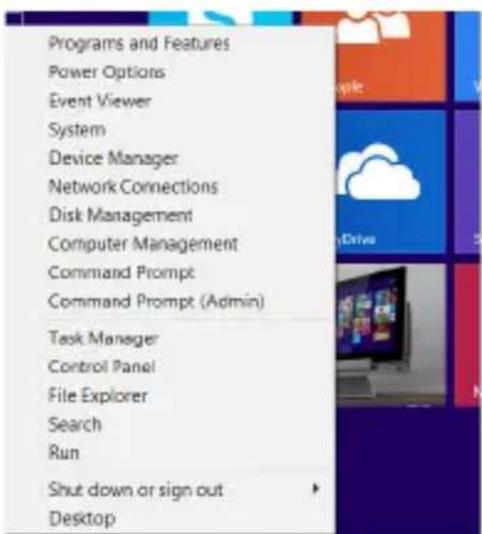
Task: Expand the Shut down or sign out submenu arrow
Action: click(x=315, y=489)
